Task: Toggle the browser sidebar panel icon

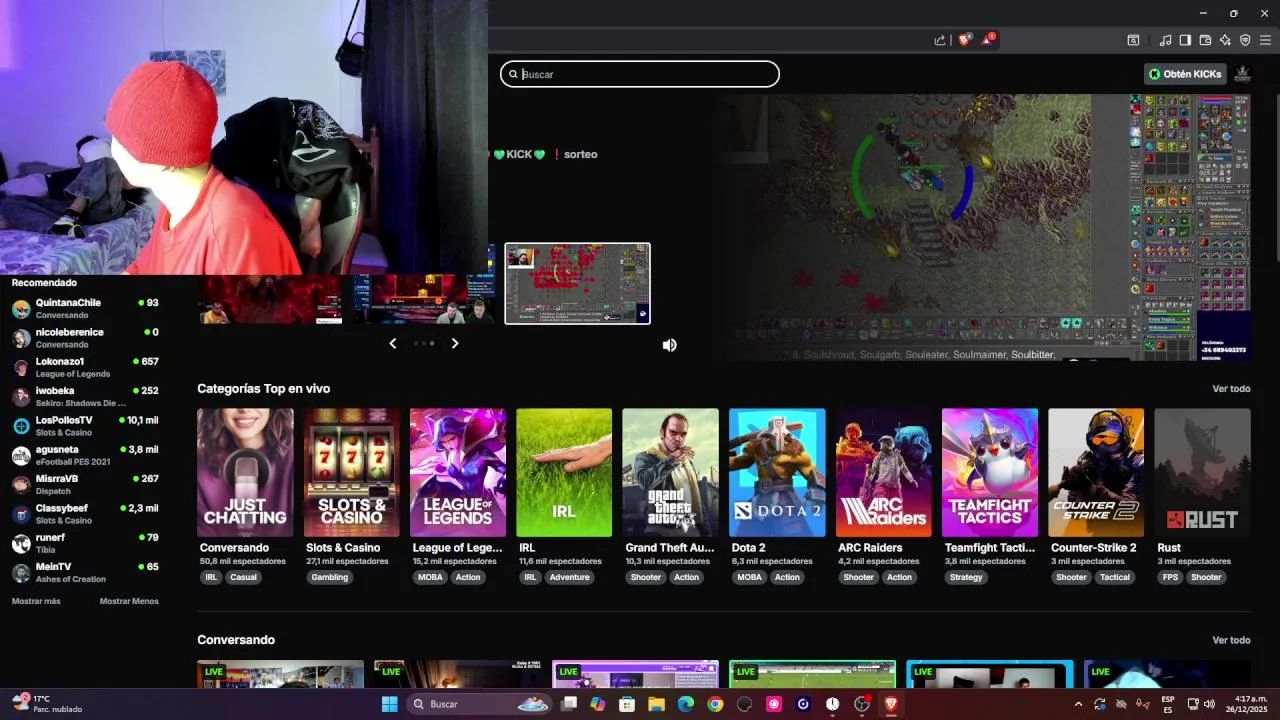Action: (x=1185, y=40)
